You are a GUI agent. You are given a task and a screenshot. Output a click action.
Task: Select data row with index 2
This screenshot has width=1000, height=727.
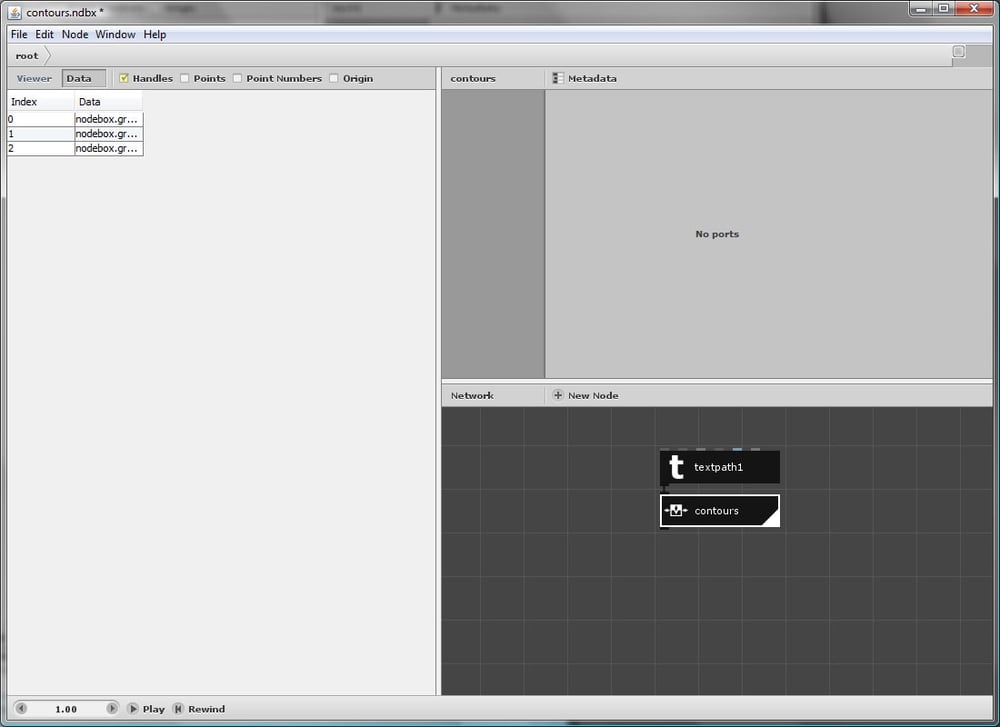click(75, 149)
